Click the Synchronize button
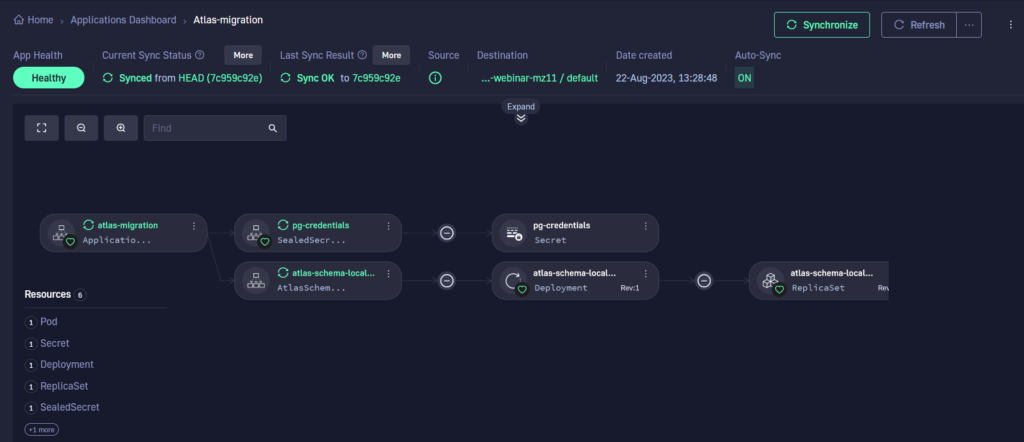The image size is (1024, 442). point(822,25)
